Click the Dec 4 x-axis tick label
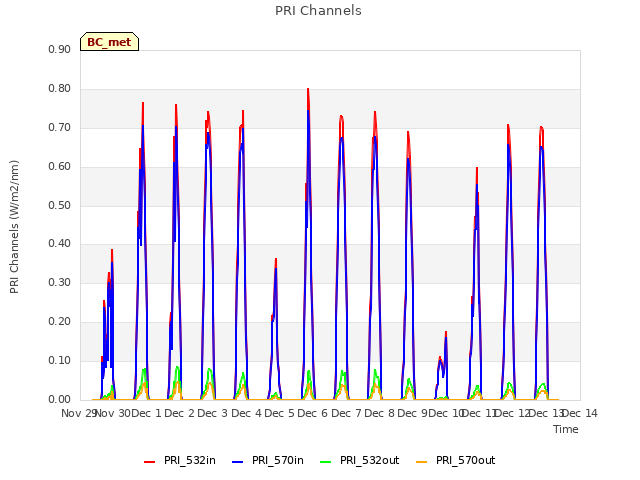This screenshot has height=480, width=640. 247,413
